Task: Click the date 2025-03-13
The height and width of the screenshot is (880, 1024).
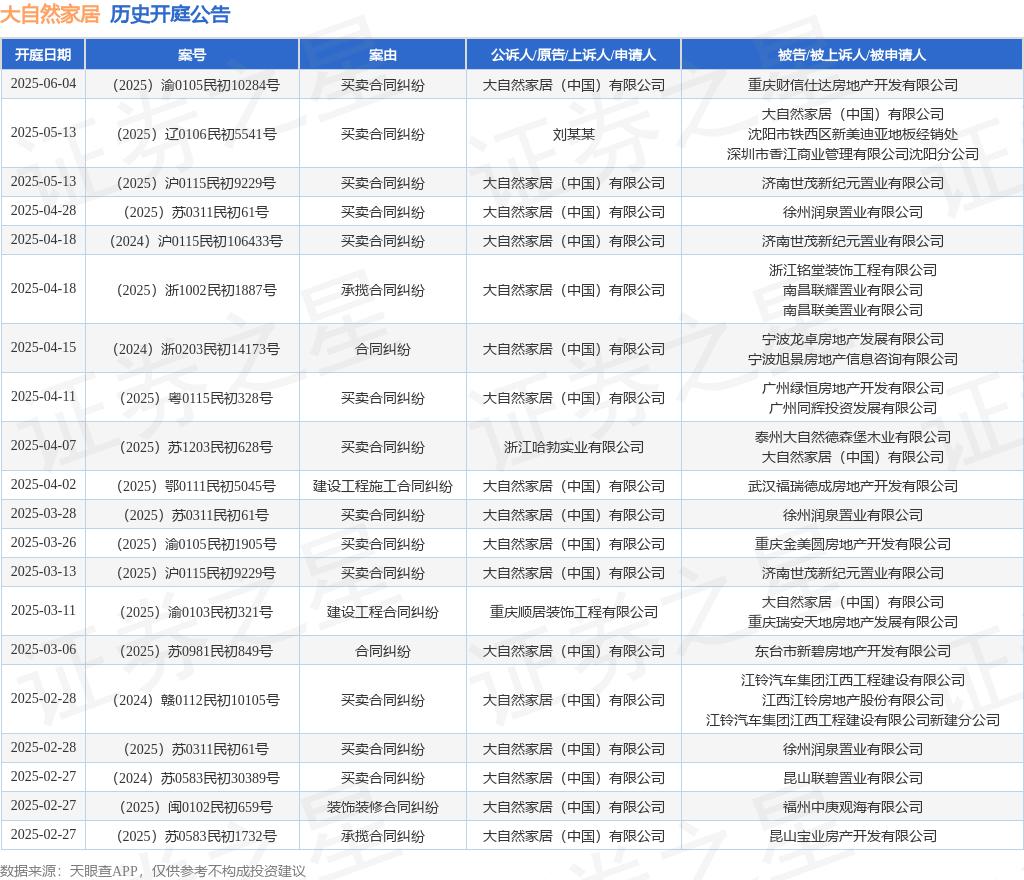Action: (x=43, y=572)
